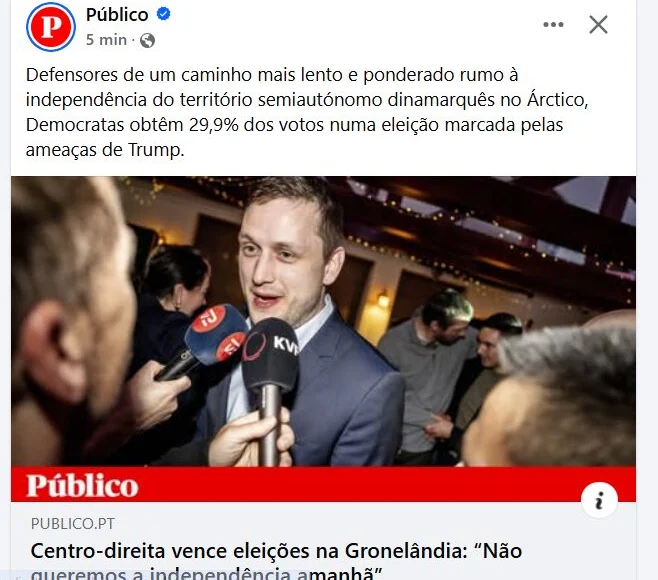Screen dimensions: 658x580
Task: Click the red Público banner logo
Action: click(82, 486)
